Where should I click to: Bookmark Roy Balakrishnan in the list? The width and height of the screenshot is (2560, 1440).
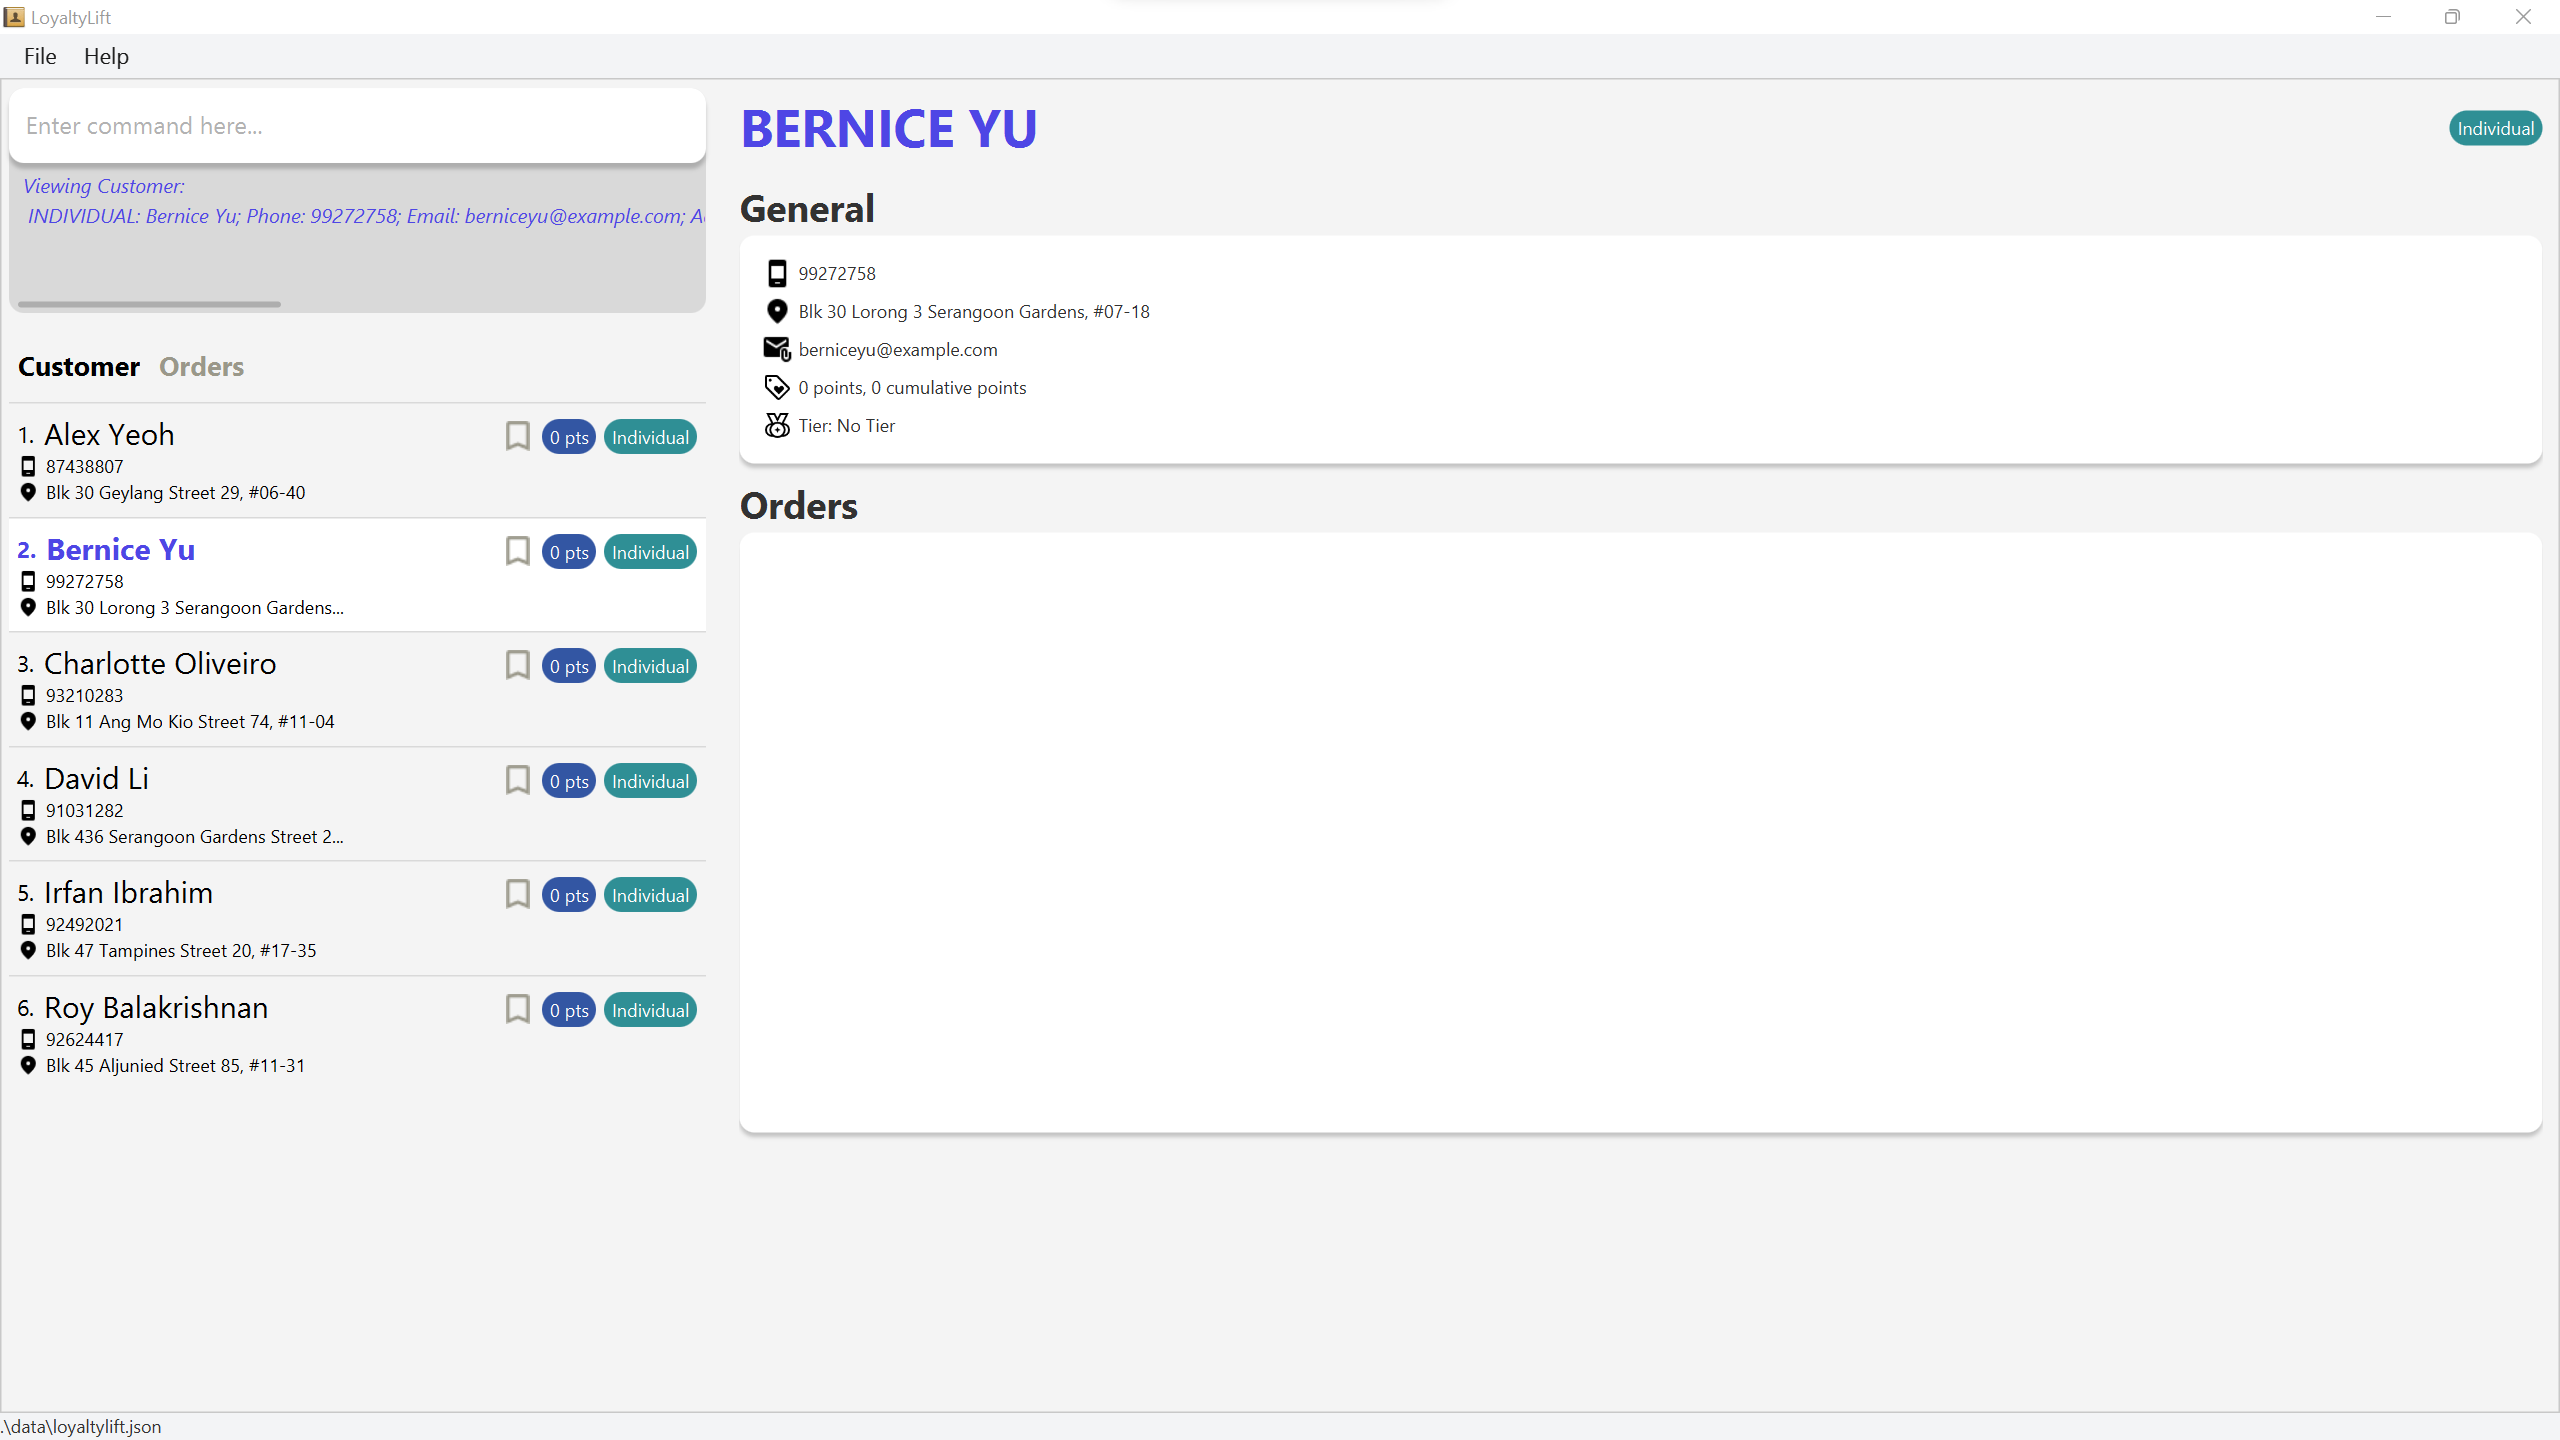pos(517,1009)
